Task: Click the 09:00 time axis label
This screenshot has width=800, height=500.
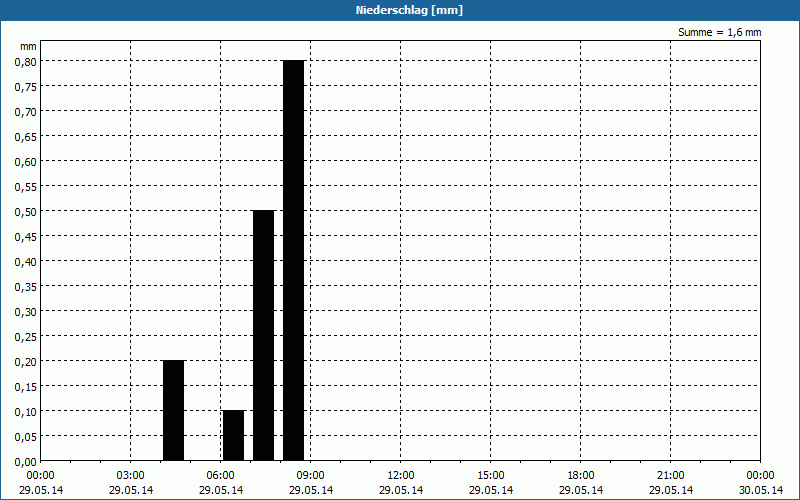Action: click(x=311, y=476)
